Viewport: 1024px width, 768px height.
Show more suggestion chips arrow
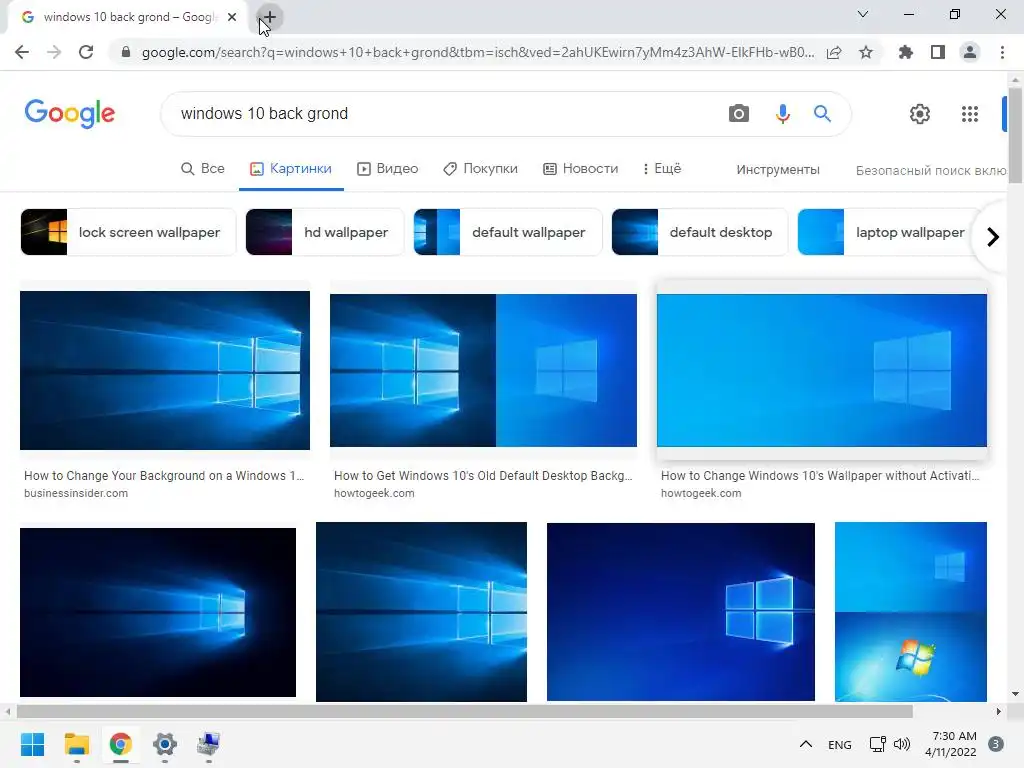coord(993,236)
